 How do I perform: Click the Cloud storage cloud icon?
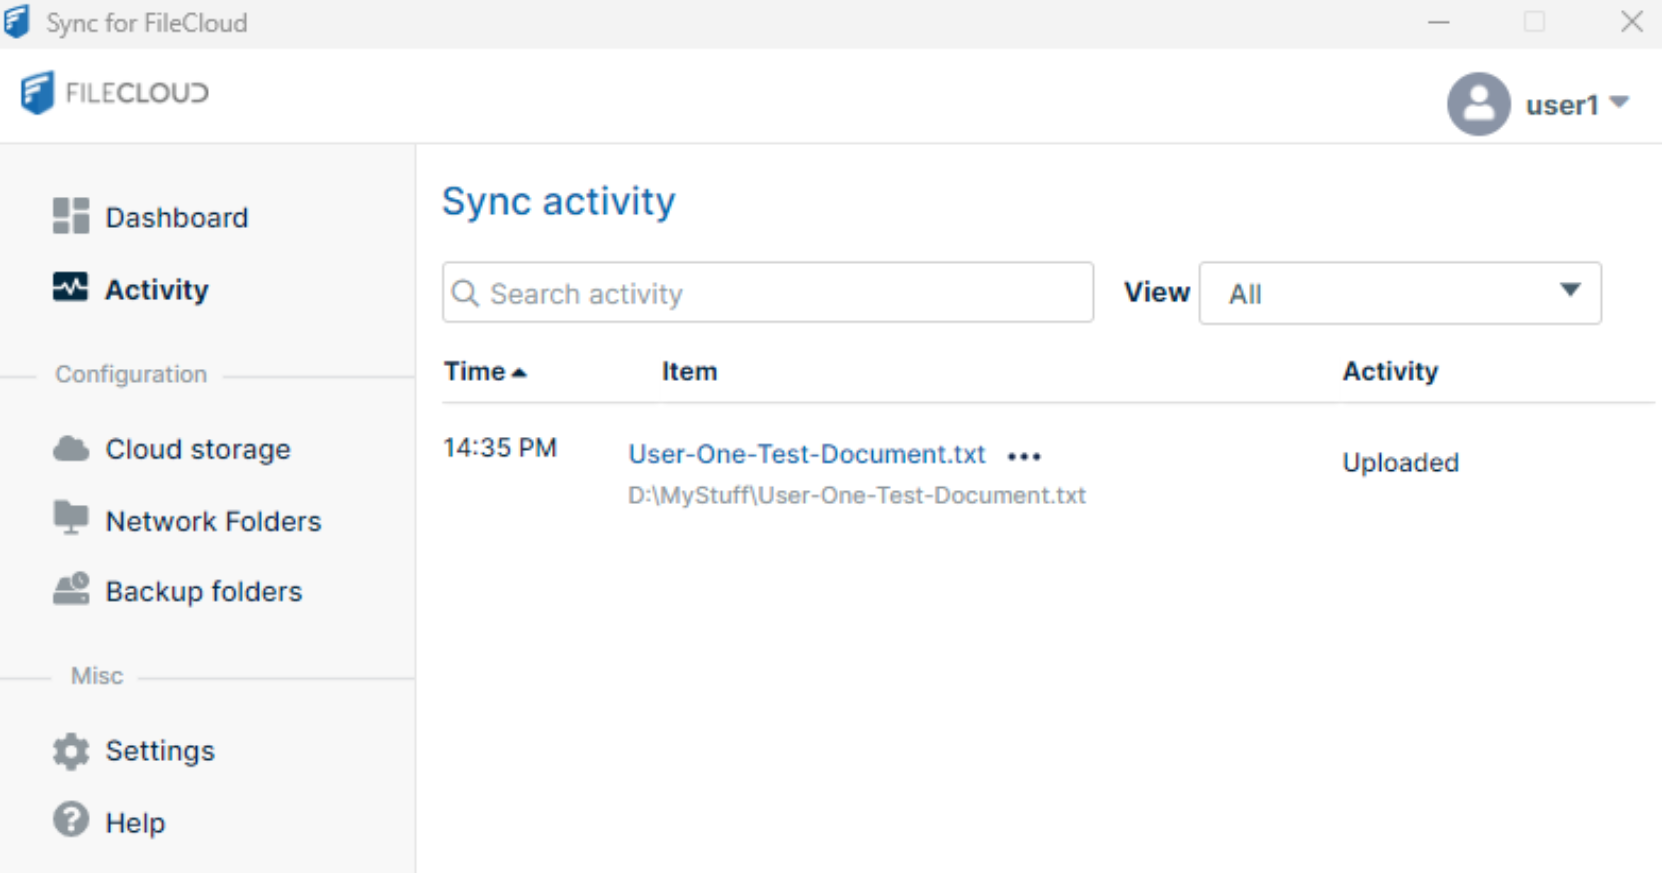71,449
